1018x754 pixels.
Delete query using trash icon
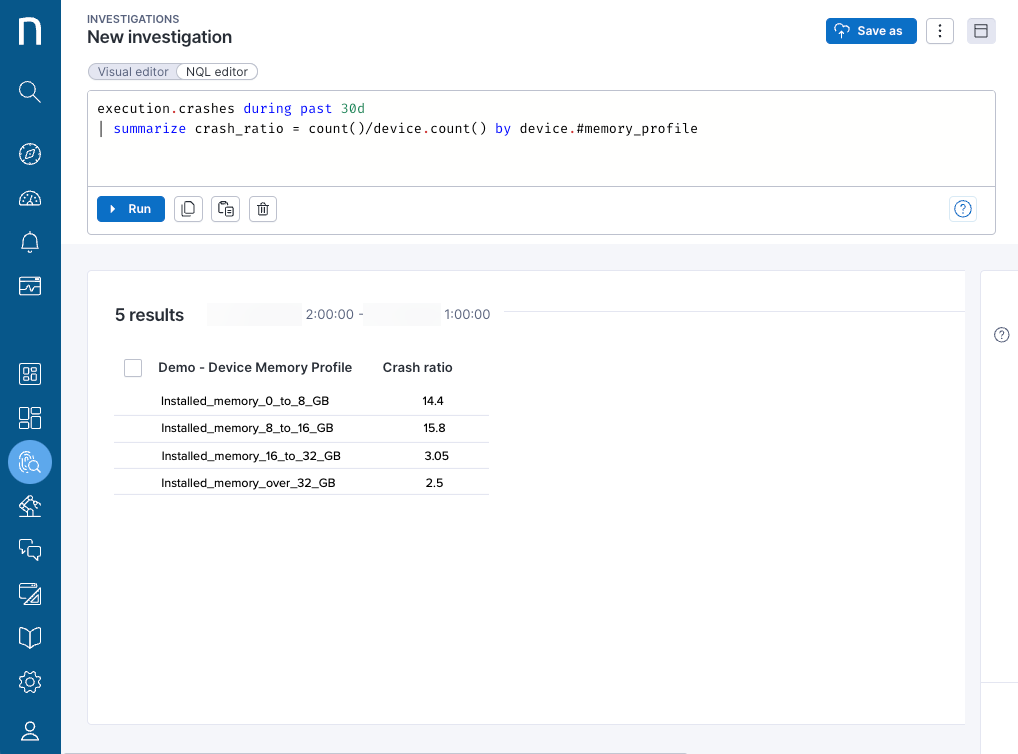(x=262, y=209)
